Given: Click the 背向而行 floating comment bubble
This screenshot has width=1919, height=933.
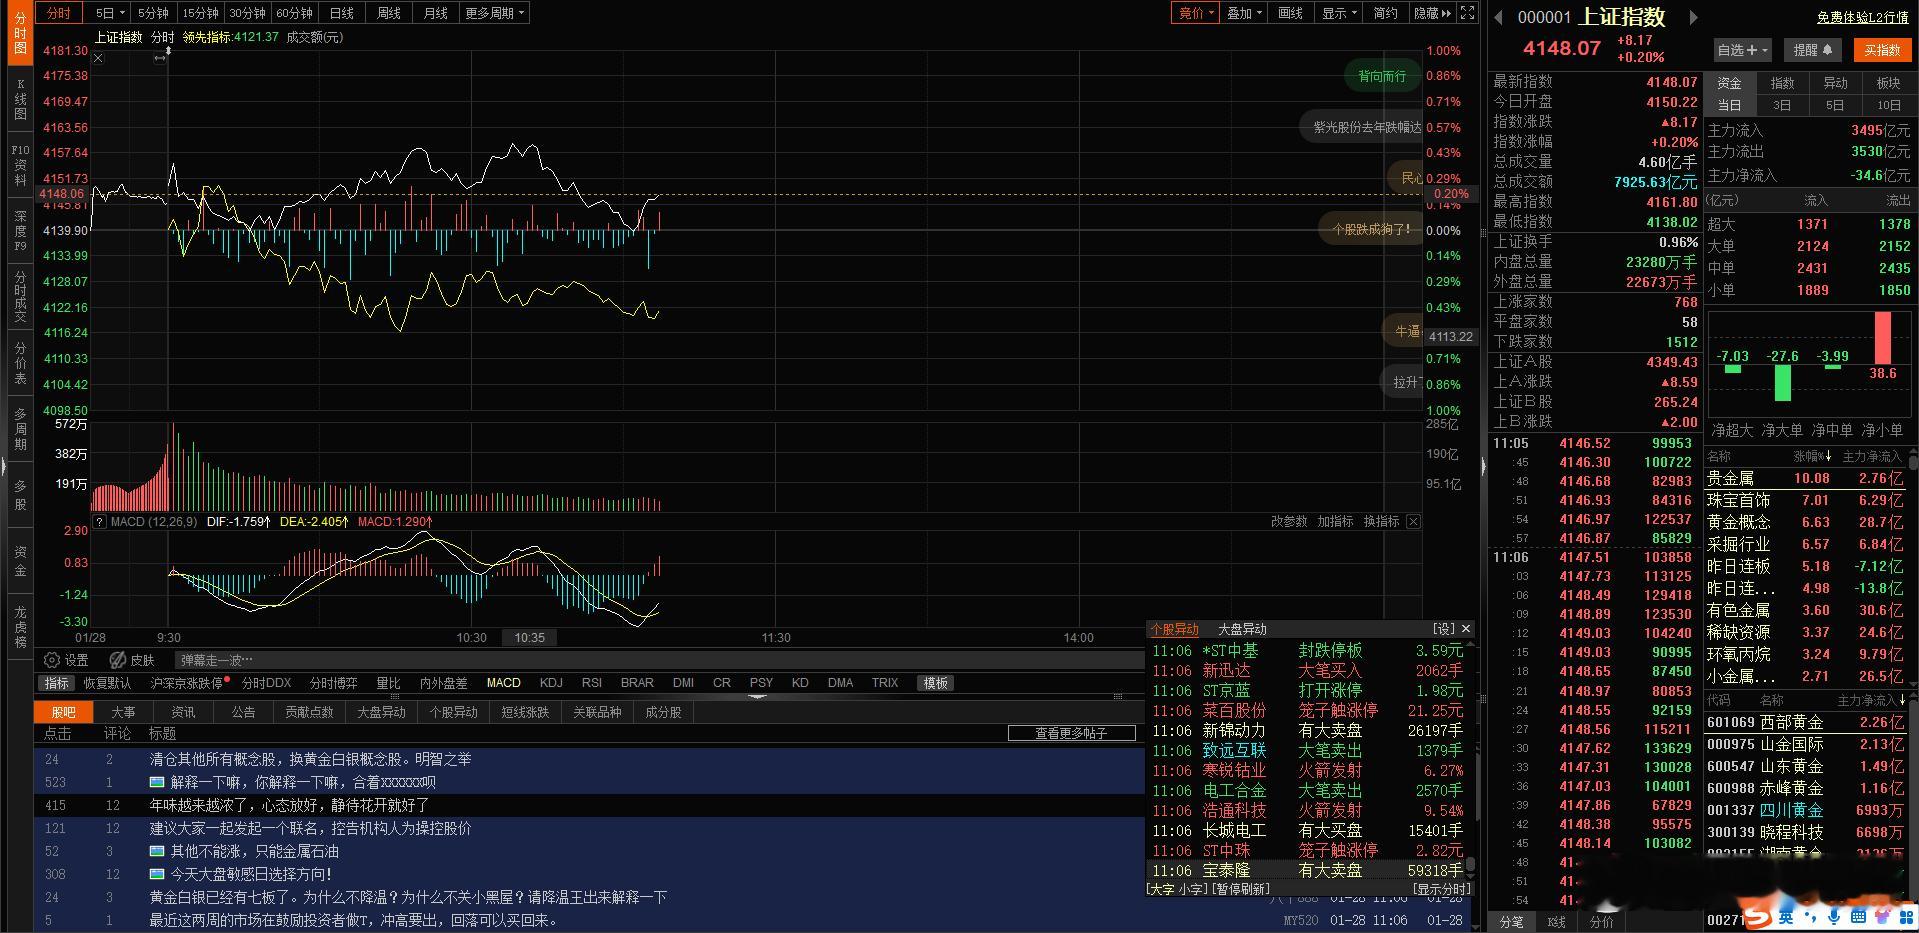Looking at the screenshot, I should (1382, 76).
